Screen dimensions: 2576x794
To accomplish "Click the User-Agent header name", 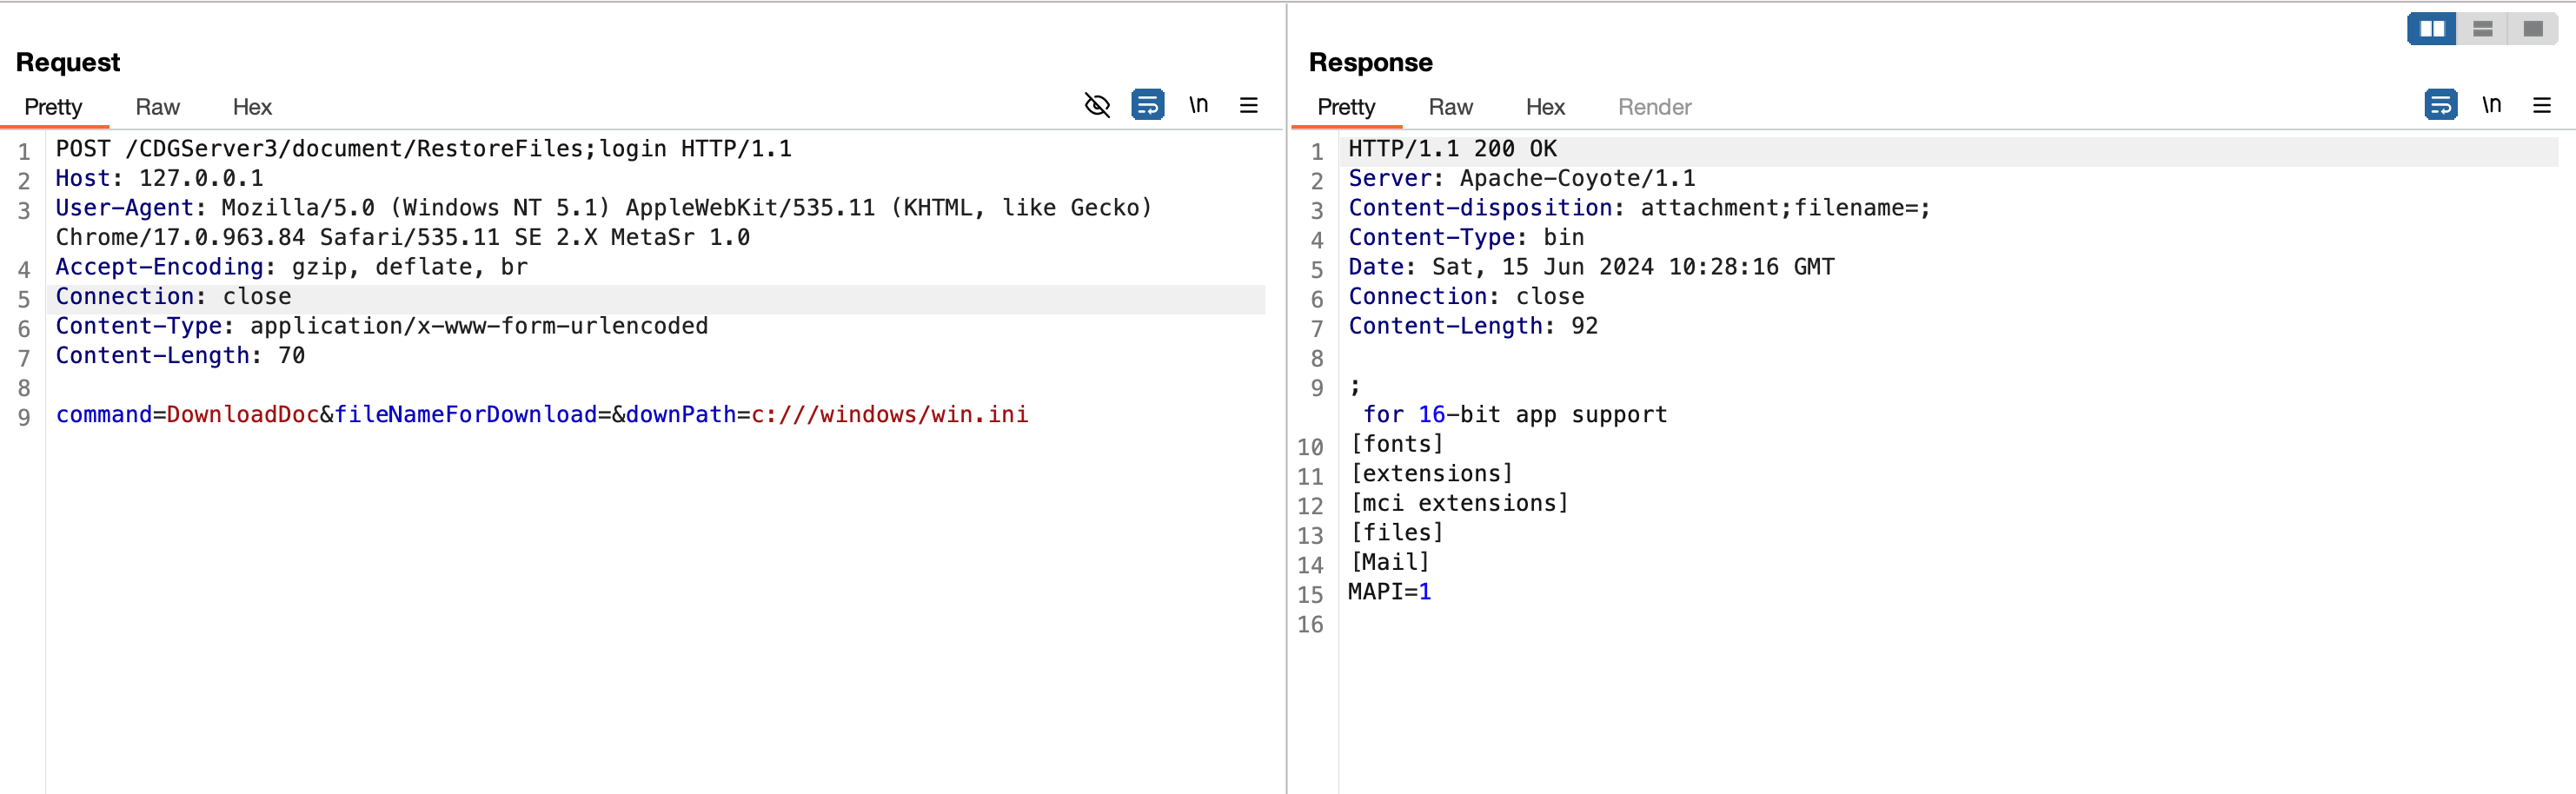I will tap(124, 208).
